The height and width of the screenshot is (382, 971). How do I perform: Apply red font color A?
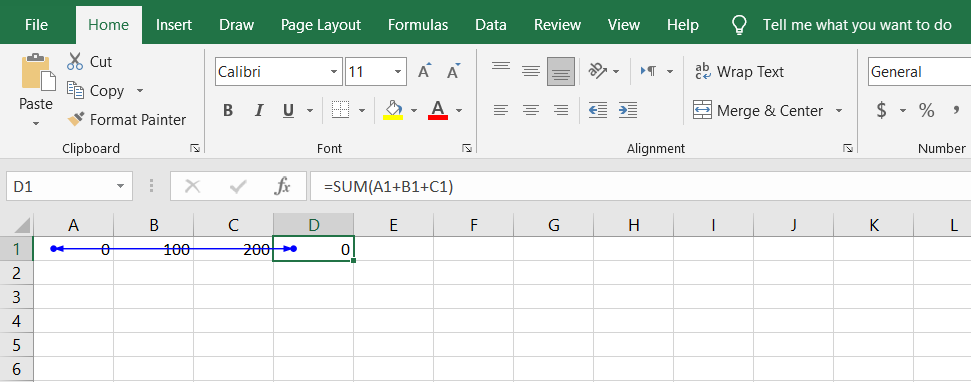[438, 110]
